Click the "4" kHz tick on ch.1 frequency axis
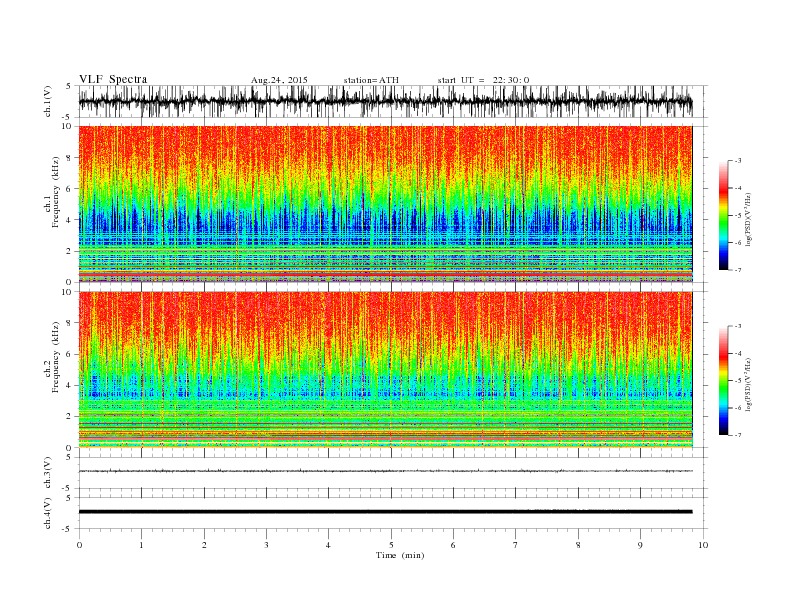The height and width of the screenshot is (612, 792). [69, 220]
